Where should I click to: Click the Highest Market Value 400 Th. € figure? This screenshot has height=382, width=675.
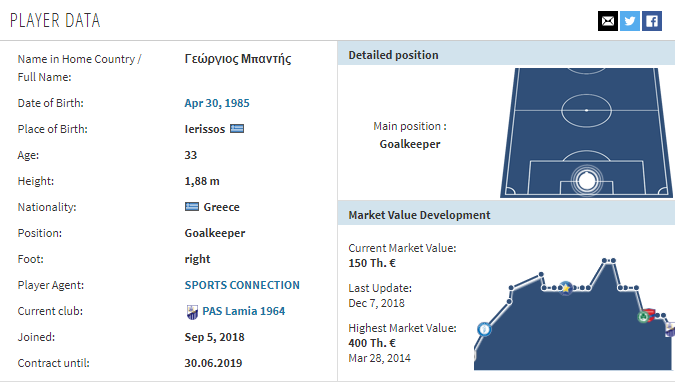click(x=372, y=343)
